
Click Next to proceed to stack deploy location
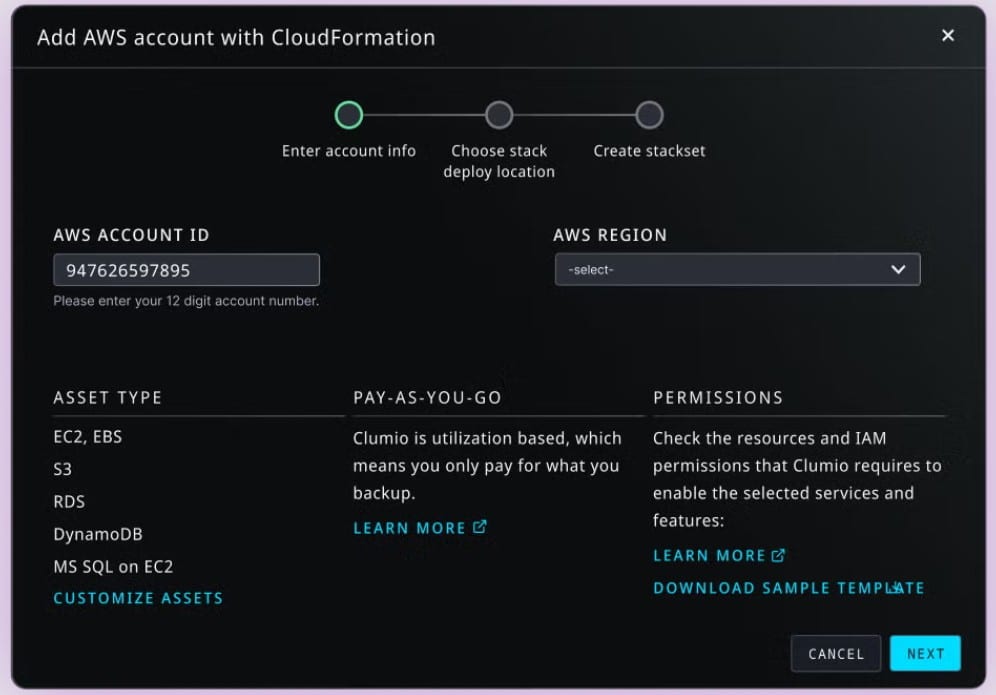(924, 653)
